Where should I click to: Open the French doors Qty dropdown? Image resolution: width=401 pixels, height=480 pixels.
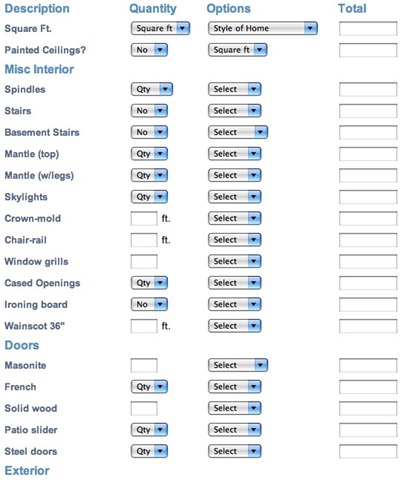point(149,387)
